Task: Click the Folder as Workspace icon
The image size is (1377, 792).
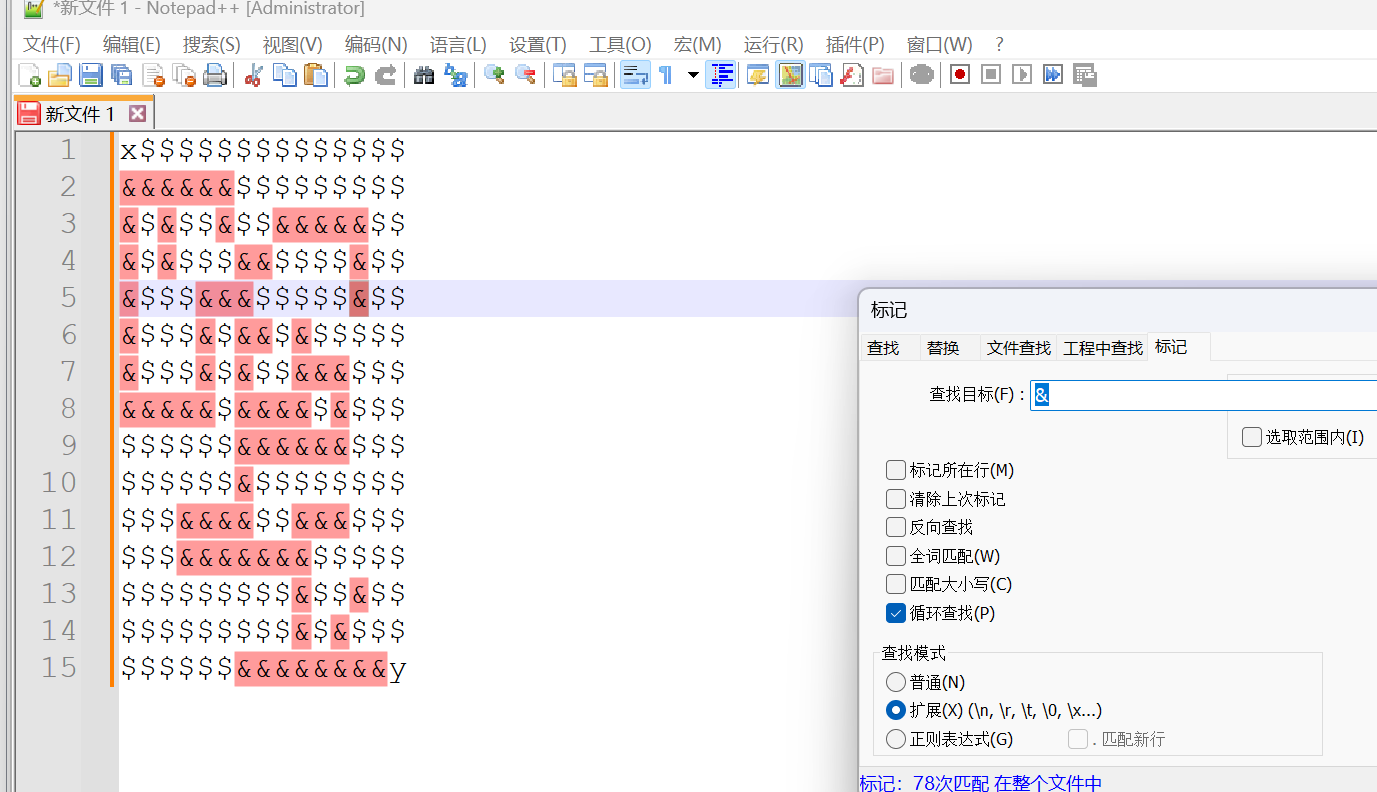Action: click(882, 75)
